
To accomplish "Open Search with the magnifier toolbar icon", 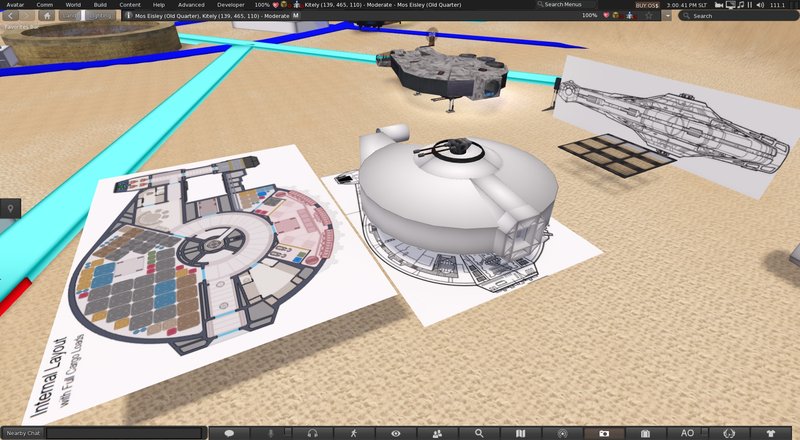I will [479, 433].
